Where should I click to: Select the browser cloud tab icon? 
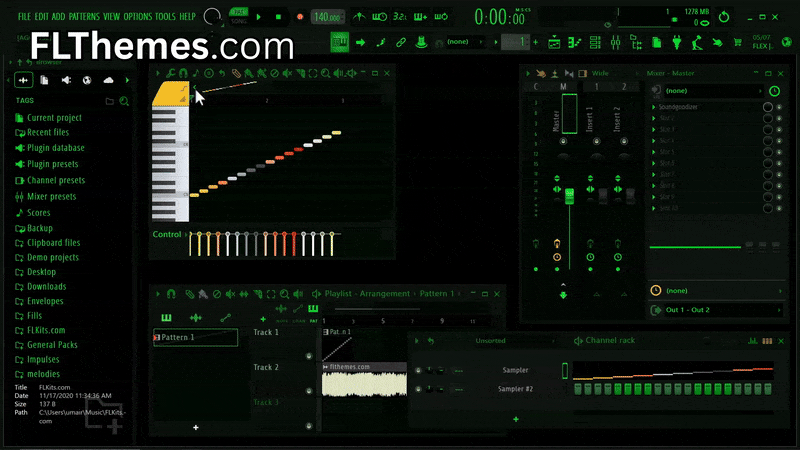tap(108, 80)
